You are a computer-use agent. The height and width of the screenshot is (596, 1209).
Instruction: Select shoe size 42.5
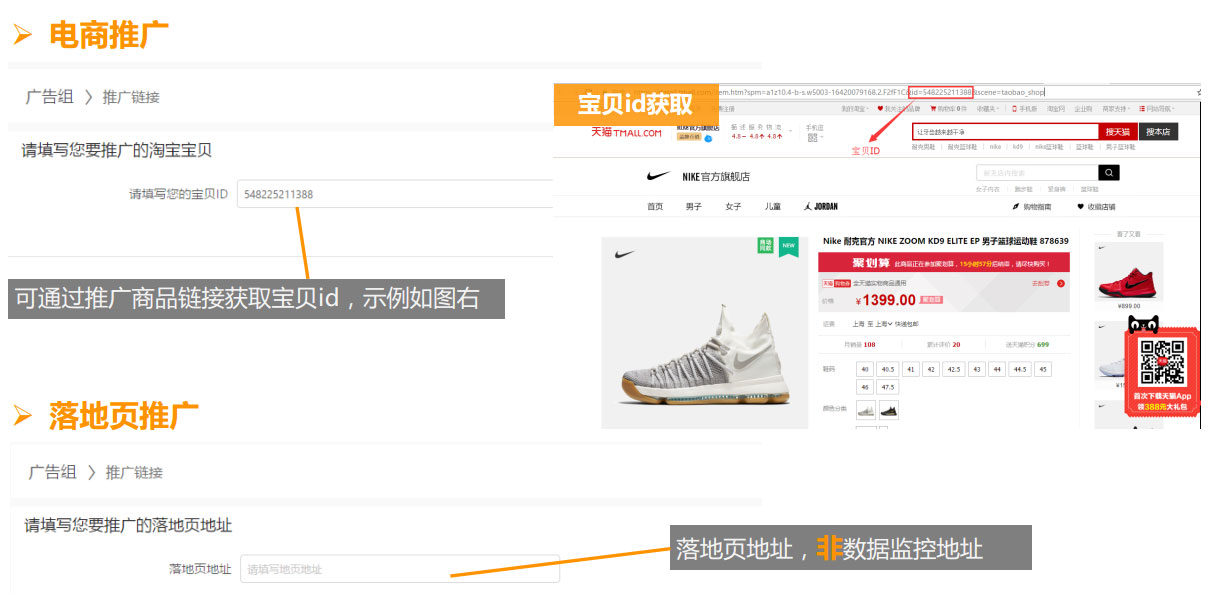coord(954,369)
